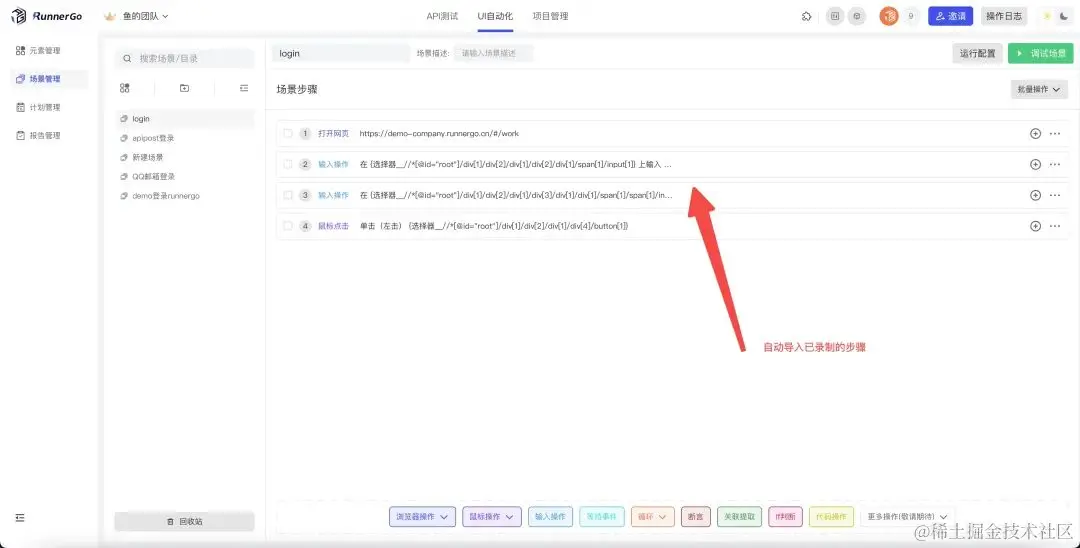Expand the 鼠标操作 dropdown

pos(492,517)
